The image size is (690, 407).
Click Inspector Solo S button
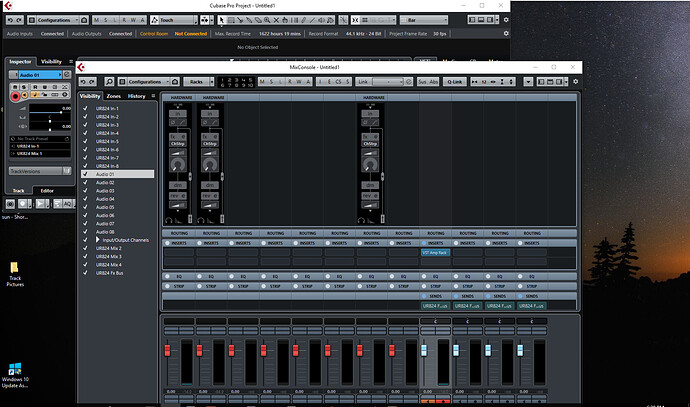click(x=23, y=87)
